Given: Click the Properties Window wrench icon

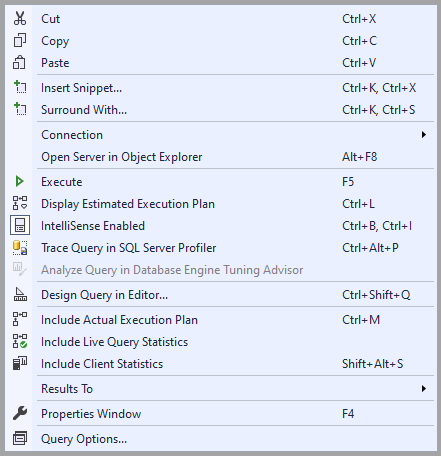Looking at the screenshot, I should [x=20, y=414].
